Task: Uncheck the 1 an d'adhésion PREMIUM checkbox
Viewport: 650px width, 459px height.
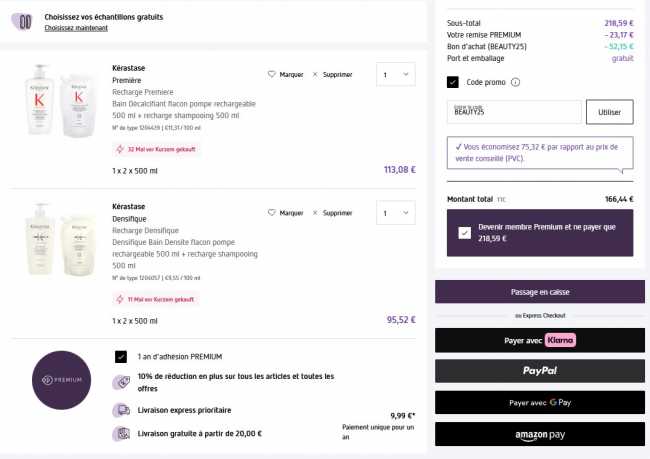Action: [x=121, y=356]
